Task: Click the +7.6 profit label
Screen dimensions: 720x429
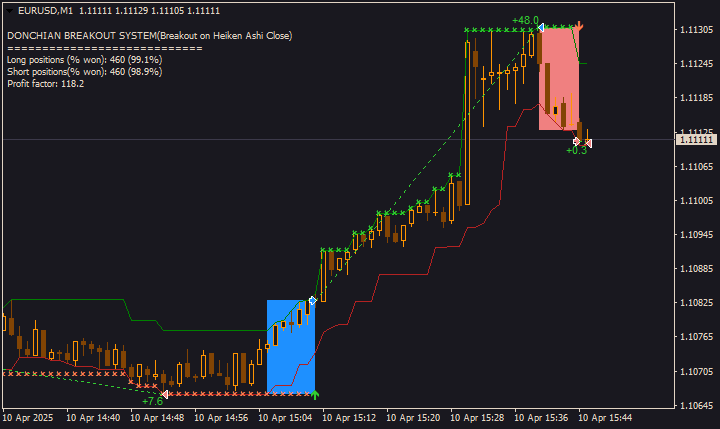Action: pos(152,401)
